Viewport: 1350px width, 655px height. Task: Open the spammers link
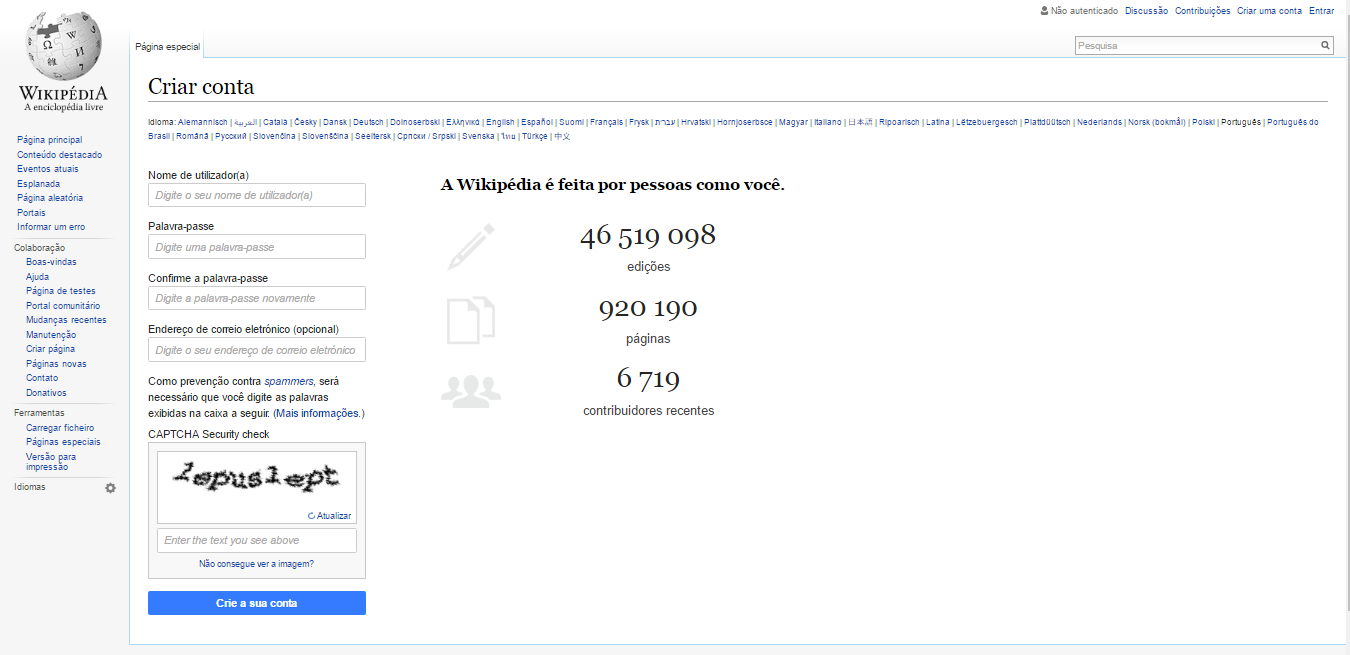(289, 381)
